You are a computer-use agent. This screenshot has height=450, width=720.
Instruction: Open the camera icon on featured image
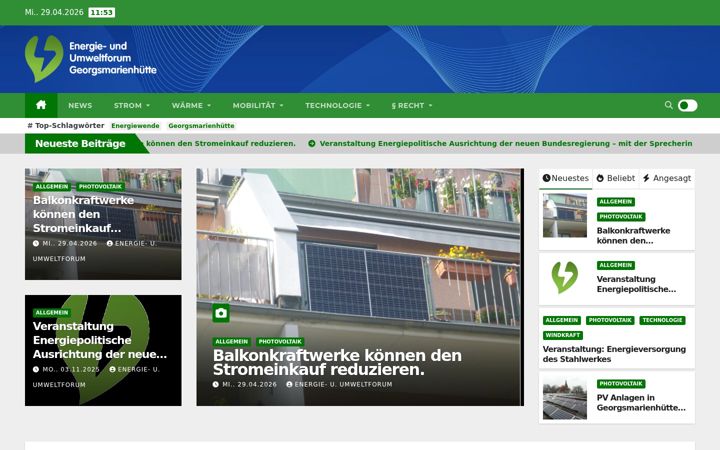point(221,313)
